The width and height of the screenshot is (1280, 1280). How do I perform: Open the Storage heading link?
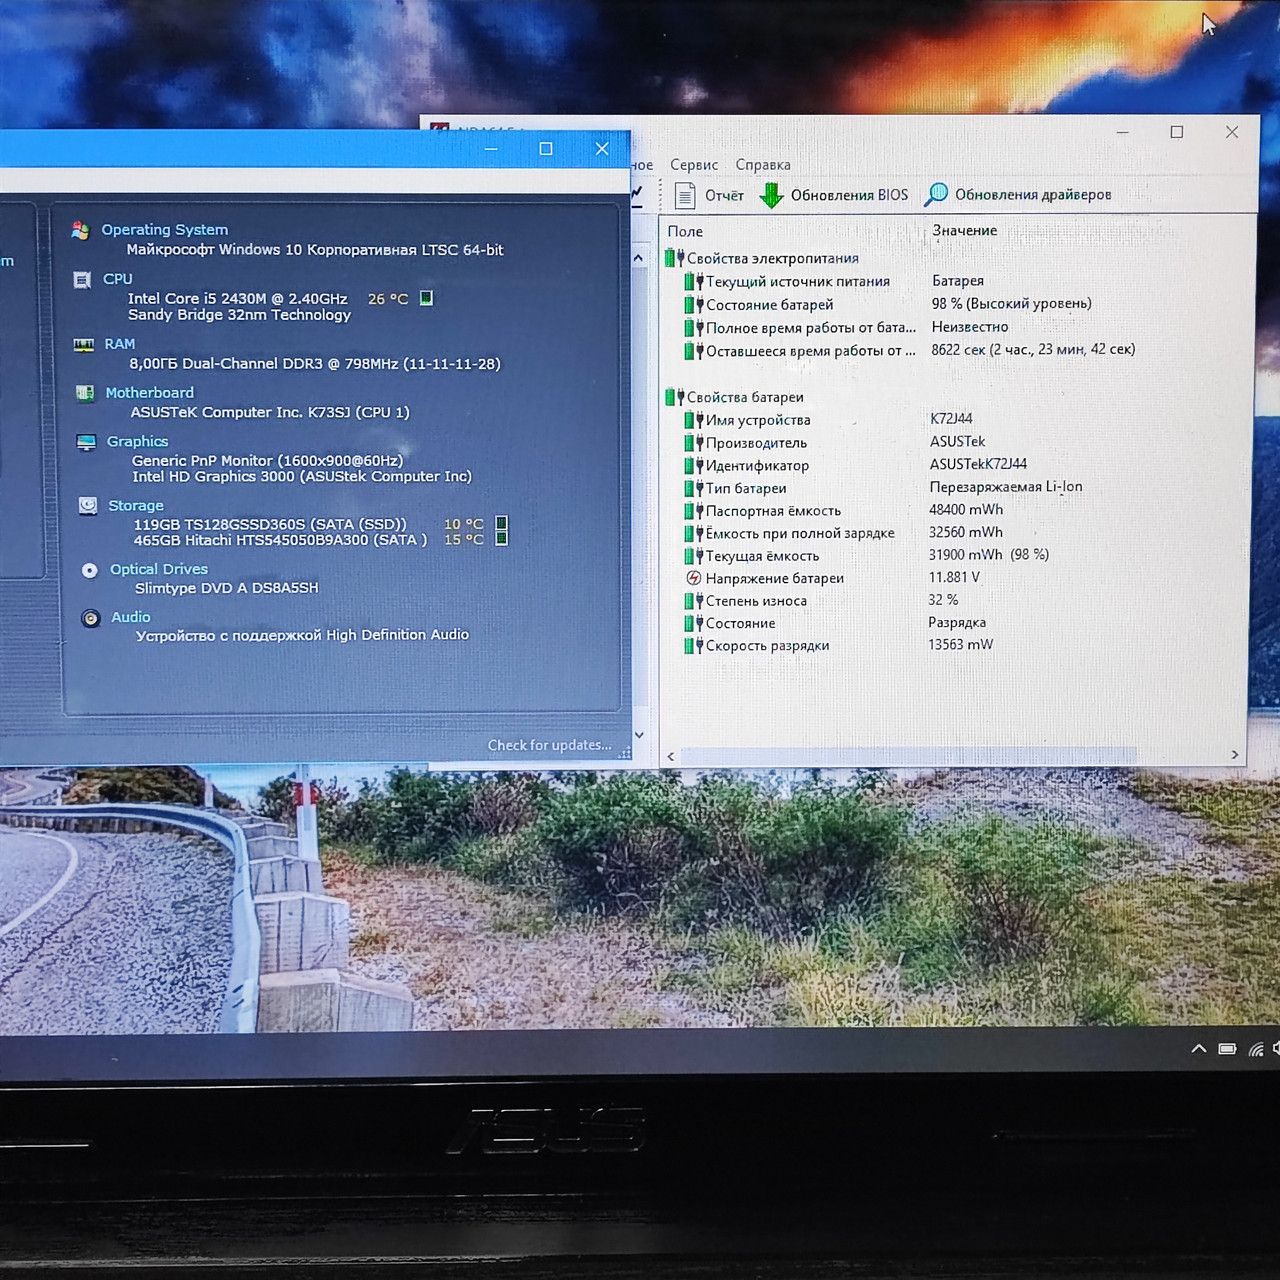(x=136, y=506)
